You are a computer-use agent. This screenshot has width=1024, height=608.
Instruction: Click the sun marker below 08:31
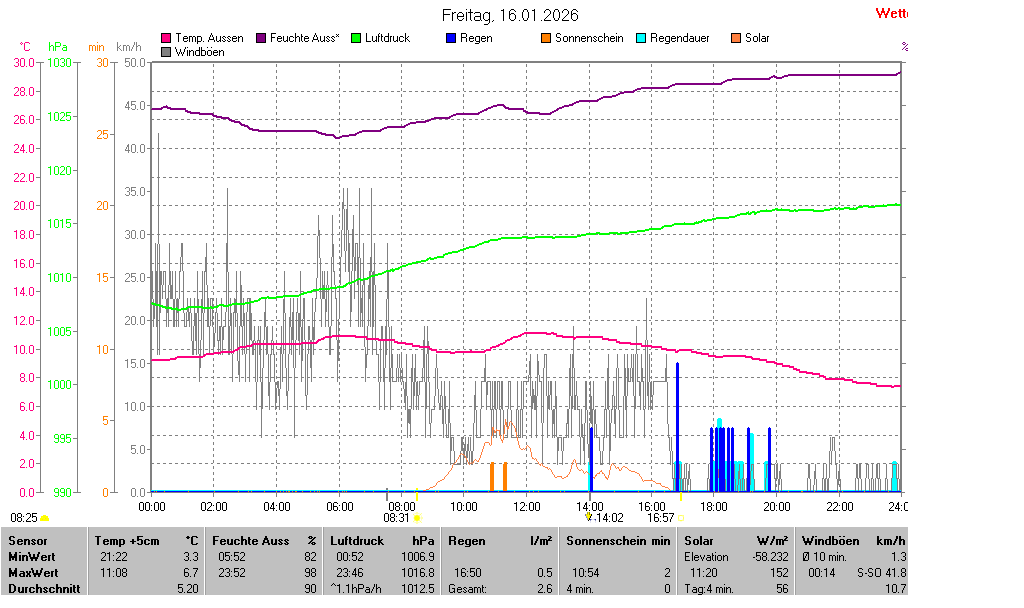(x=416, y=518)
